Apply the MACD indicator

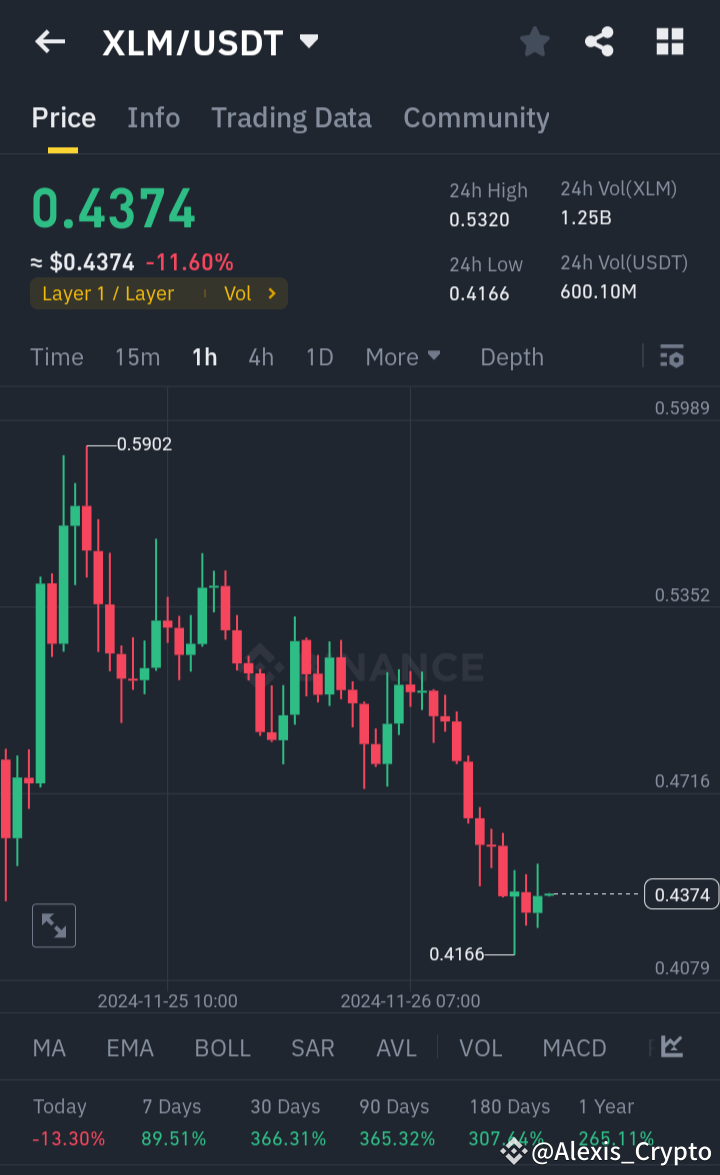pyautogui.click(x=574, y=1047)
